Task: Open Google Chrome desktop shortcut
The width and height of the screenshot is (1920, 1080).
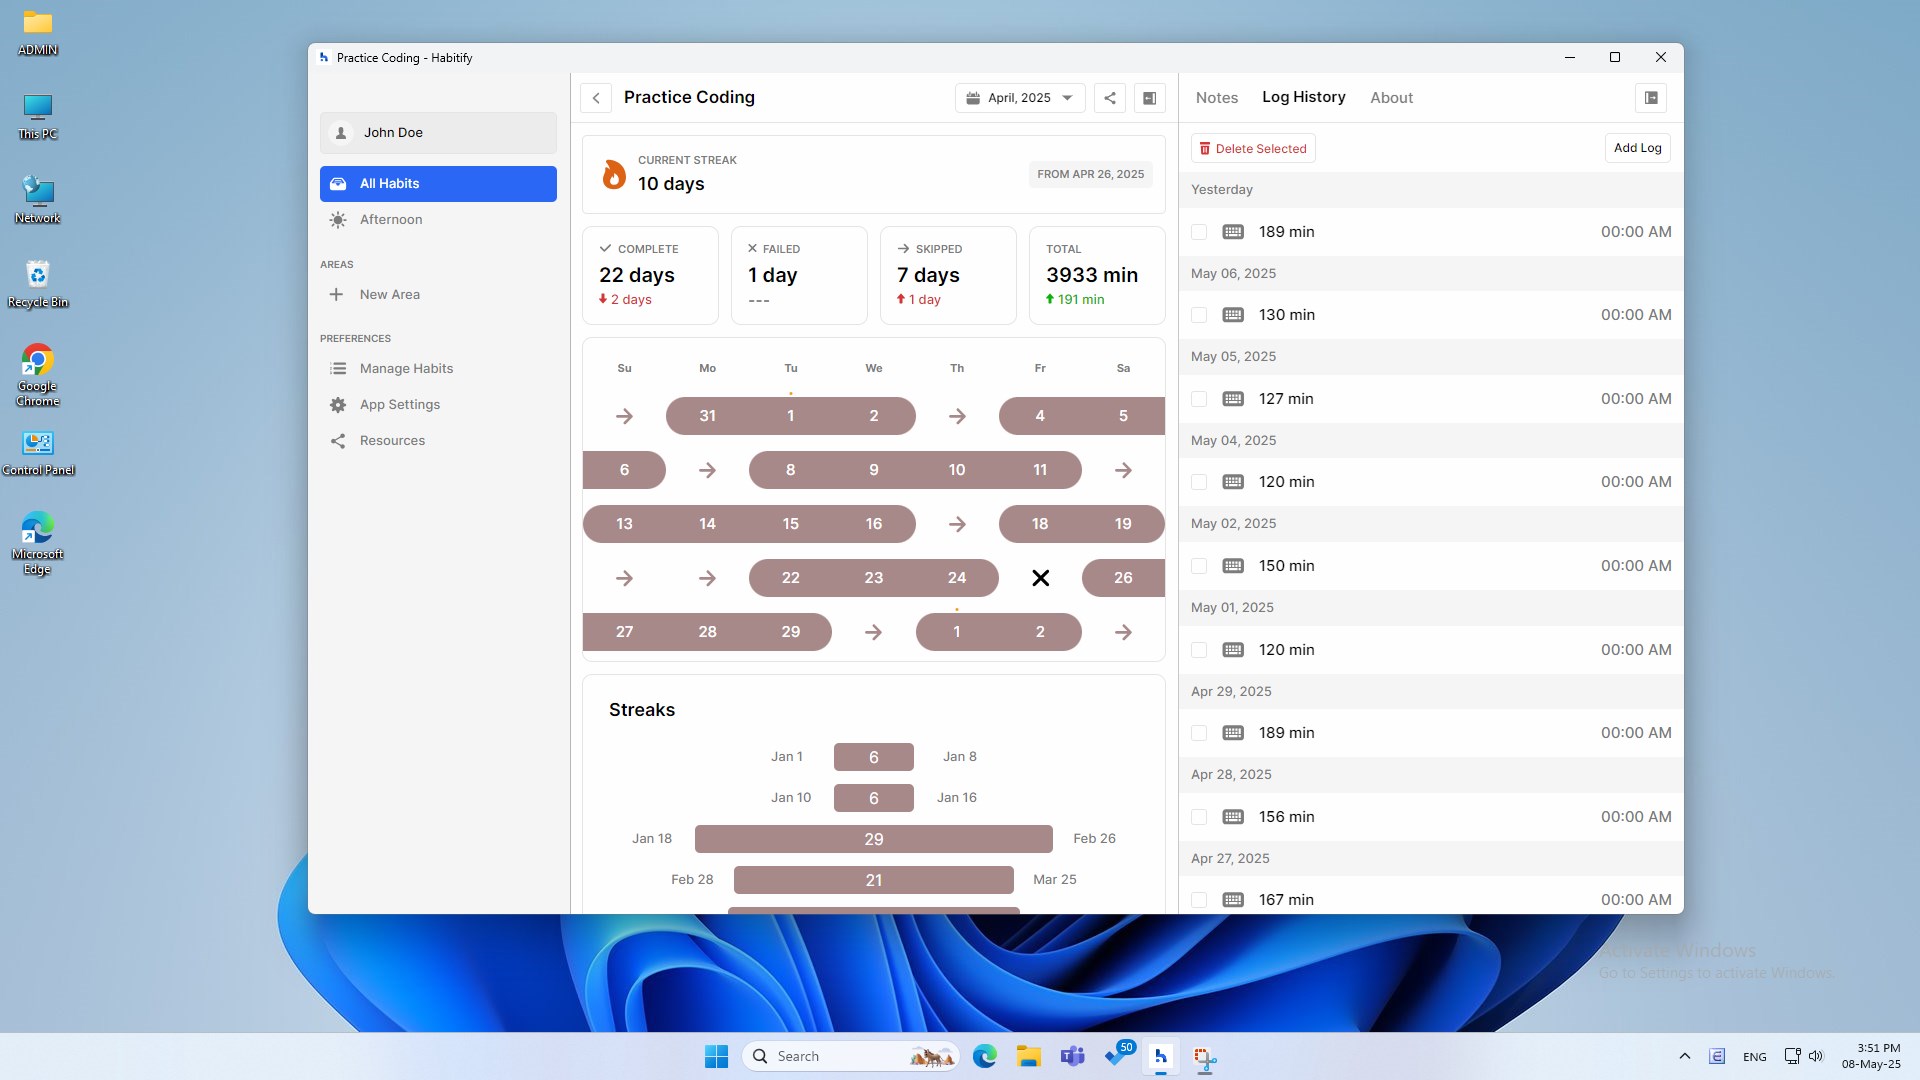Action: tap(38, 375)
